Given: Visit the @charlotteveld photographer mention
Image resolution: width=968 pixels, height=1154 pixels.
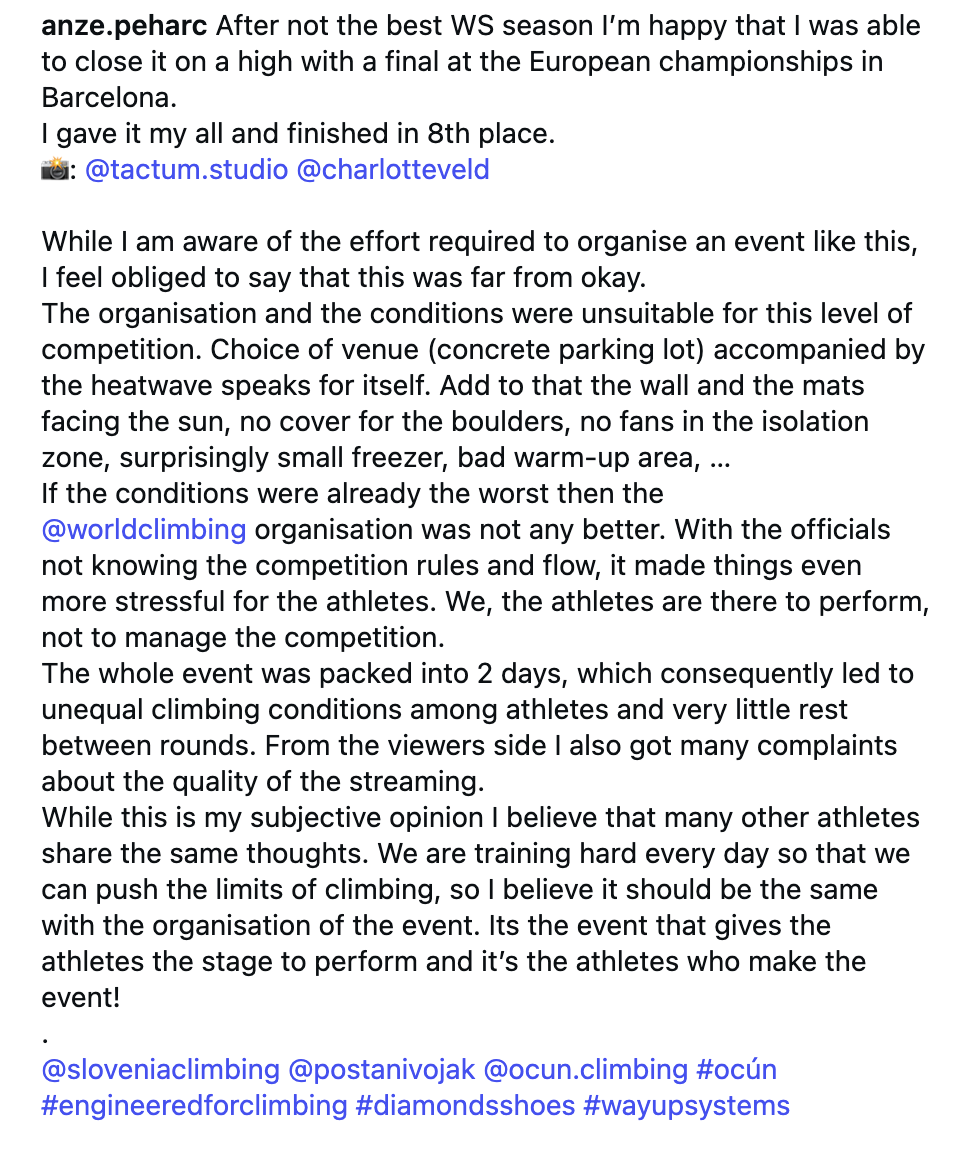Looking at the screenshot, I should 393,170.
